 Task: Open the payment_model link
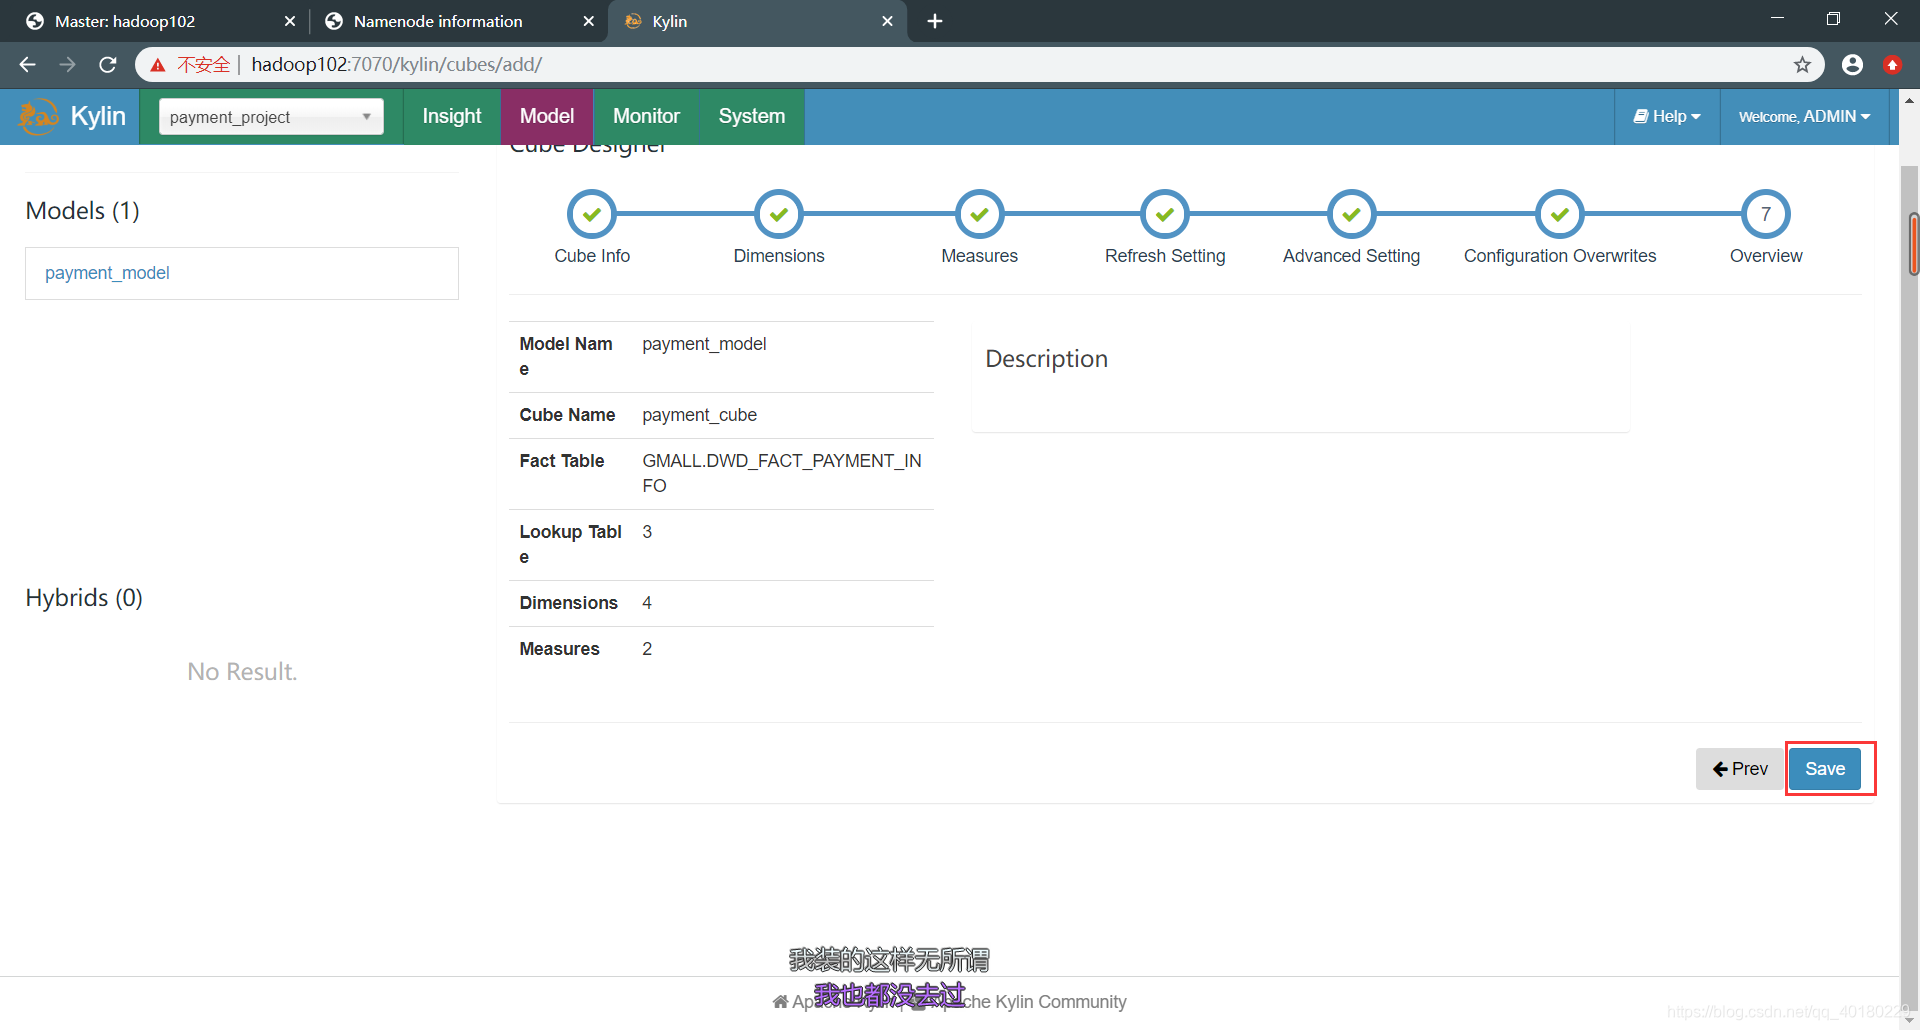point(107,273)
